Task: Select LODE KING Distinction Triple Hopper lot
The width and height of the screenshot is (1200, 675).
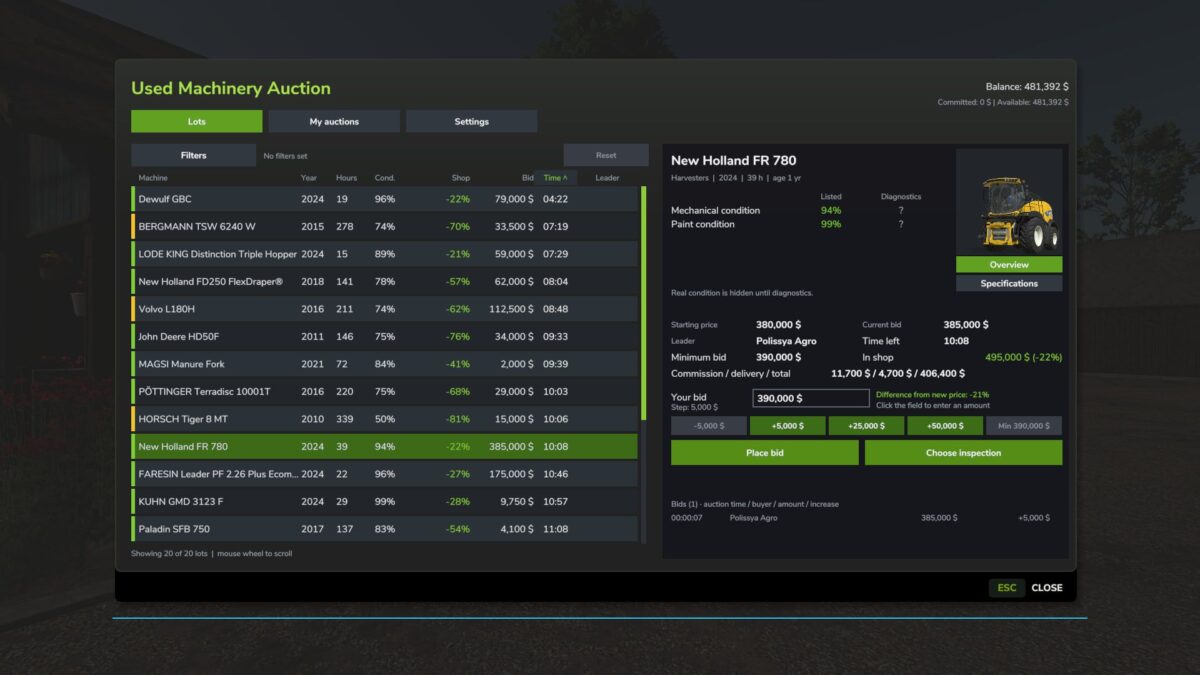Action: tap(384, 254)
